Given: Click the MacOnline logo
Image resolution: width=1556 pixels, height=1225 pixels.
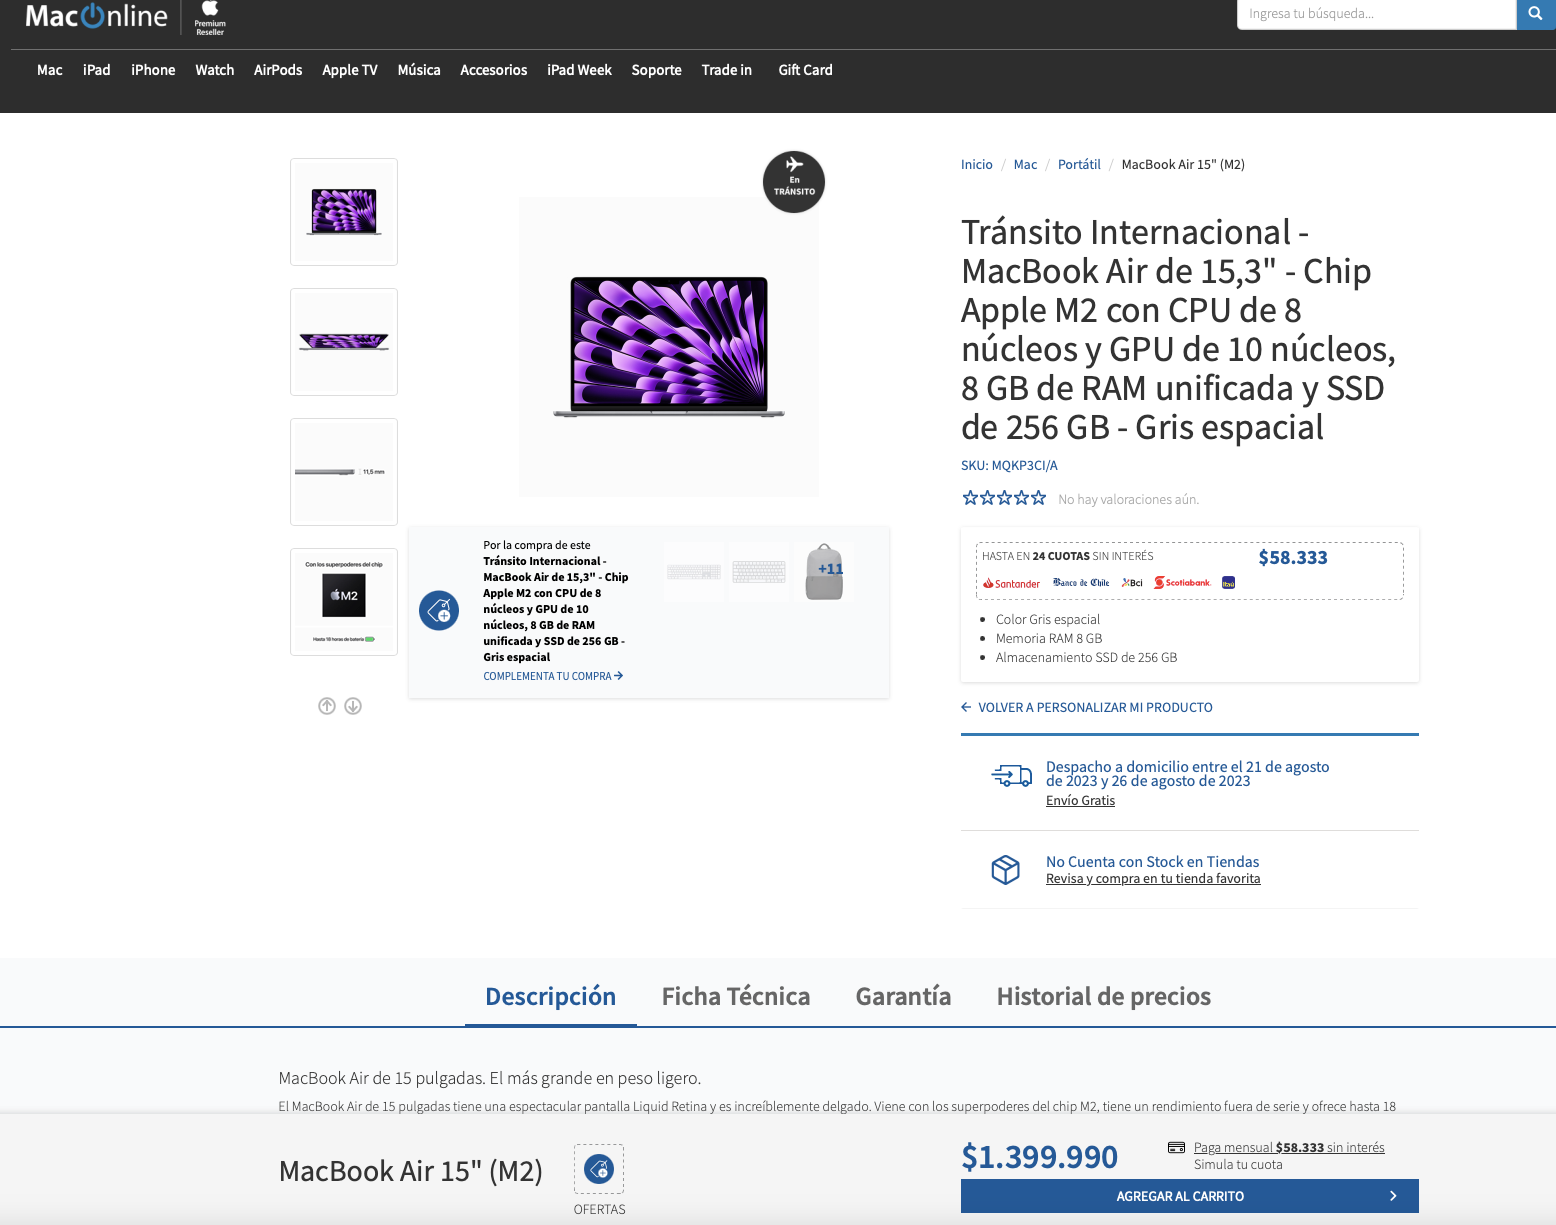Looking at the screenshot, I should (96, 16).
